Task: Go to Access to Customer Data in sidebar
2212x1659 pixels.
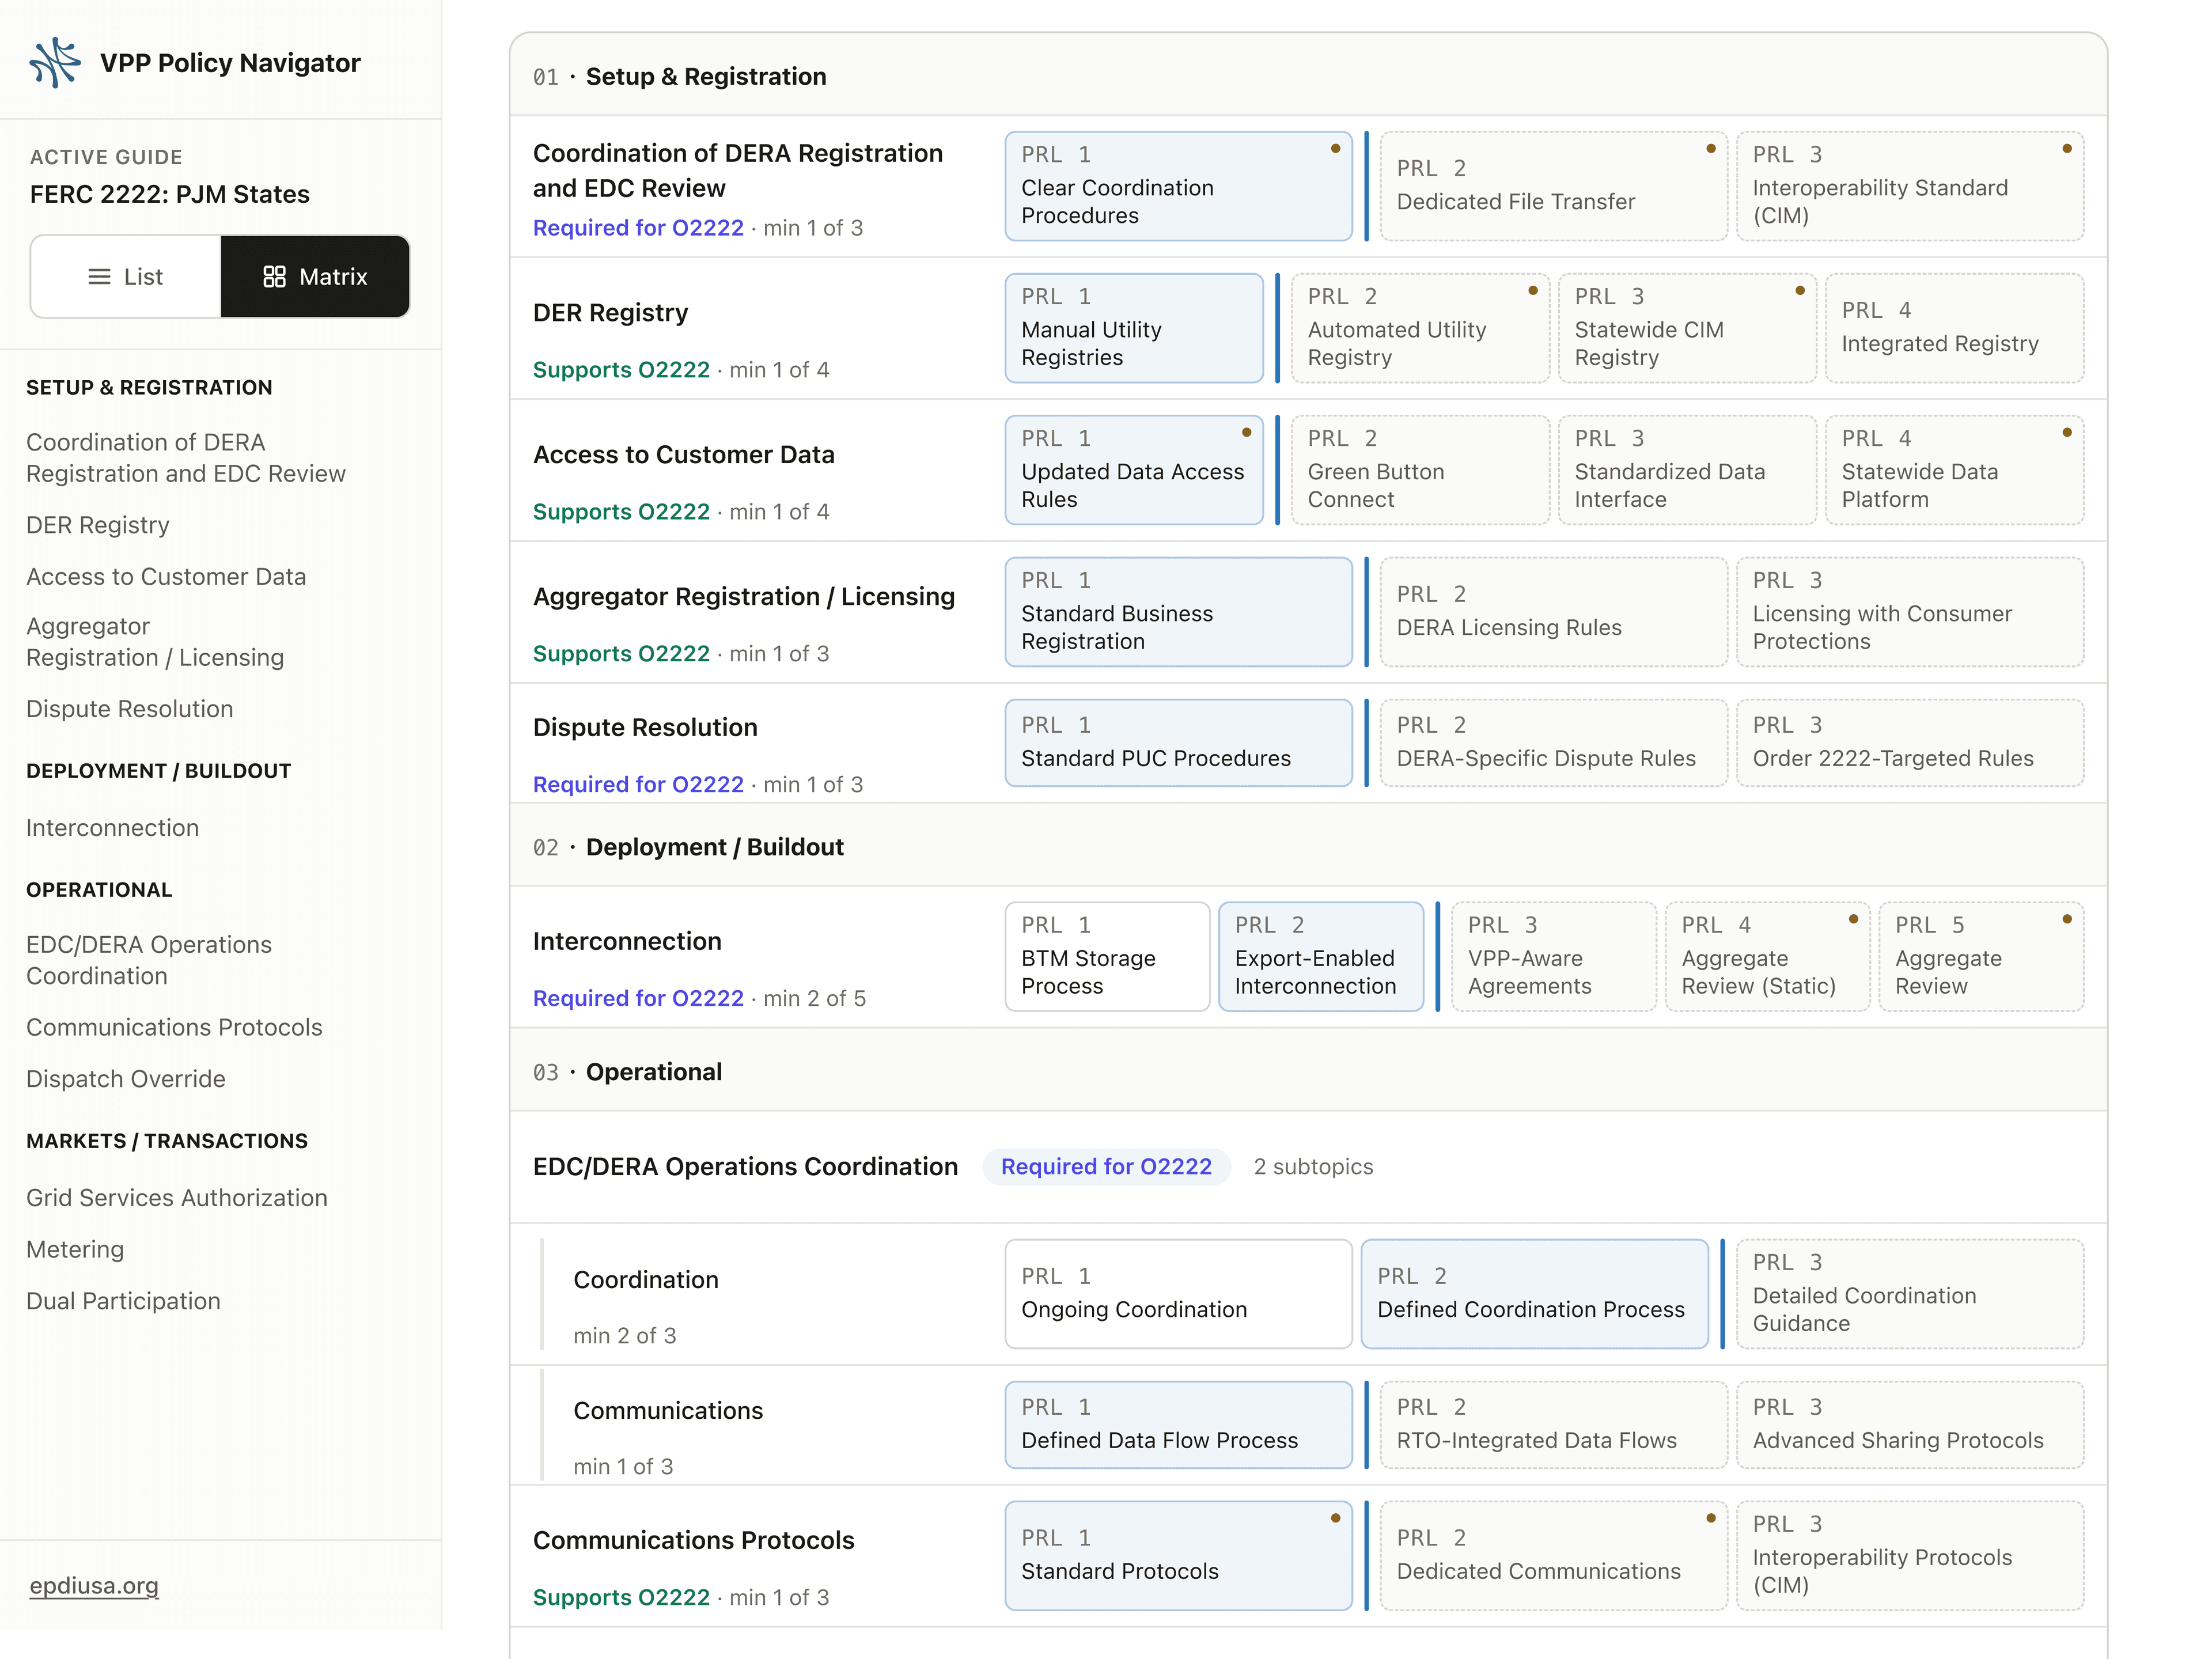Action: coord(166,577)
